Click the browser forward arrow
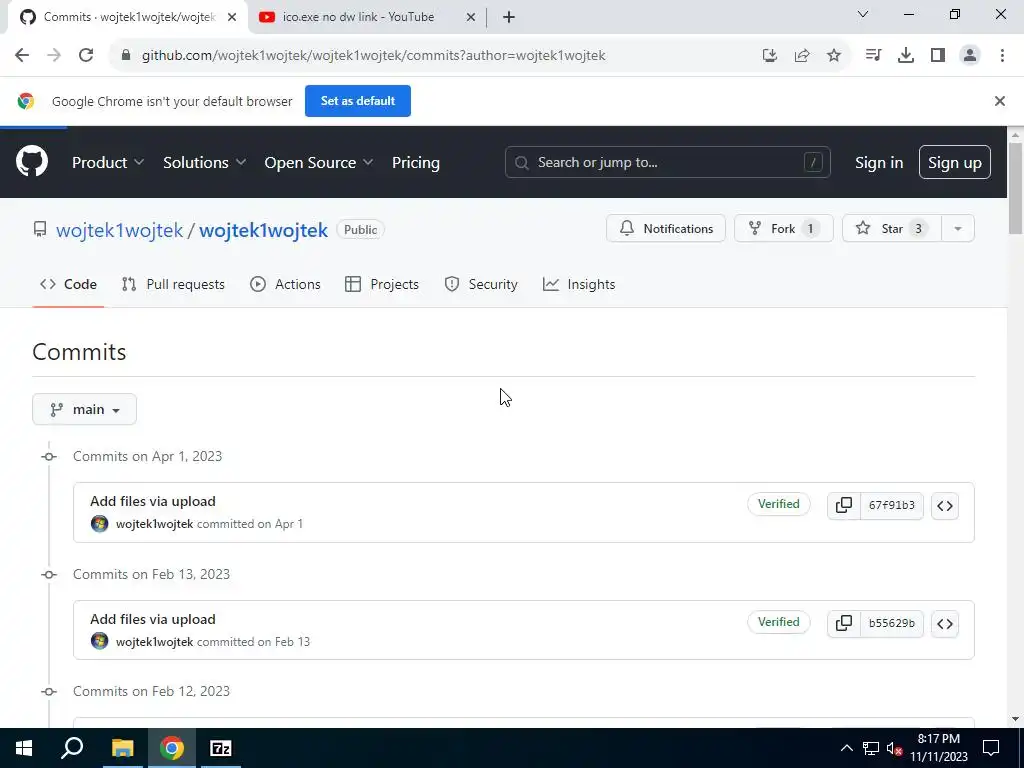Viewport: 1024px width, 768px height. point(54,56)
